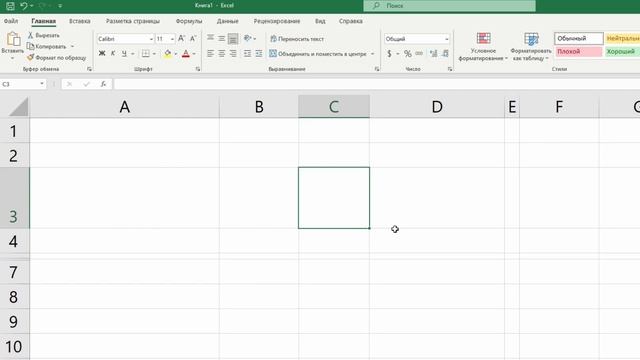Select Top Align icon
The width and height of the screenshot is (640, 360).
(210, 38)
